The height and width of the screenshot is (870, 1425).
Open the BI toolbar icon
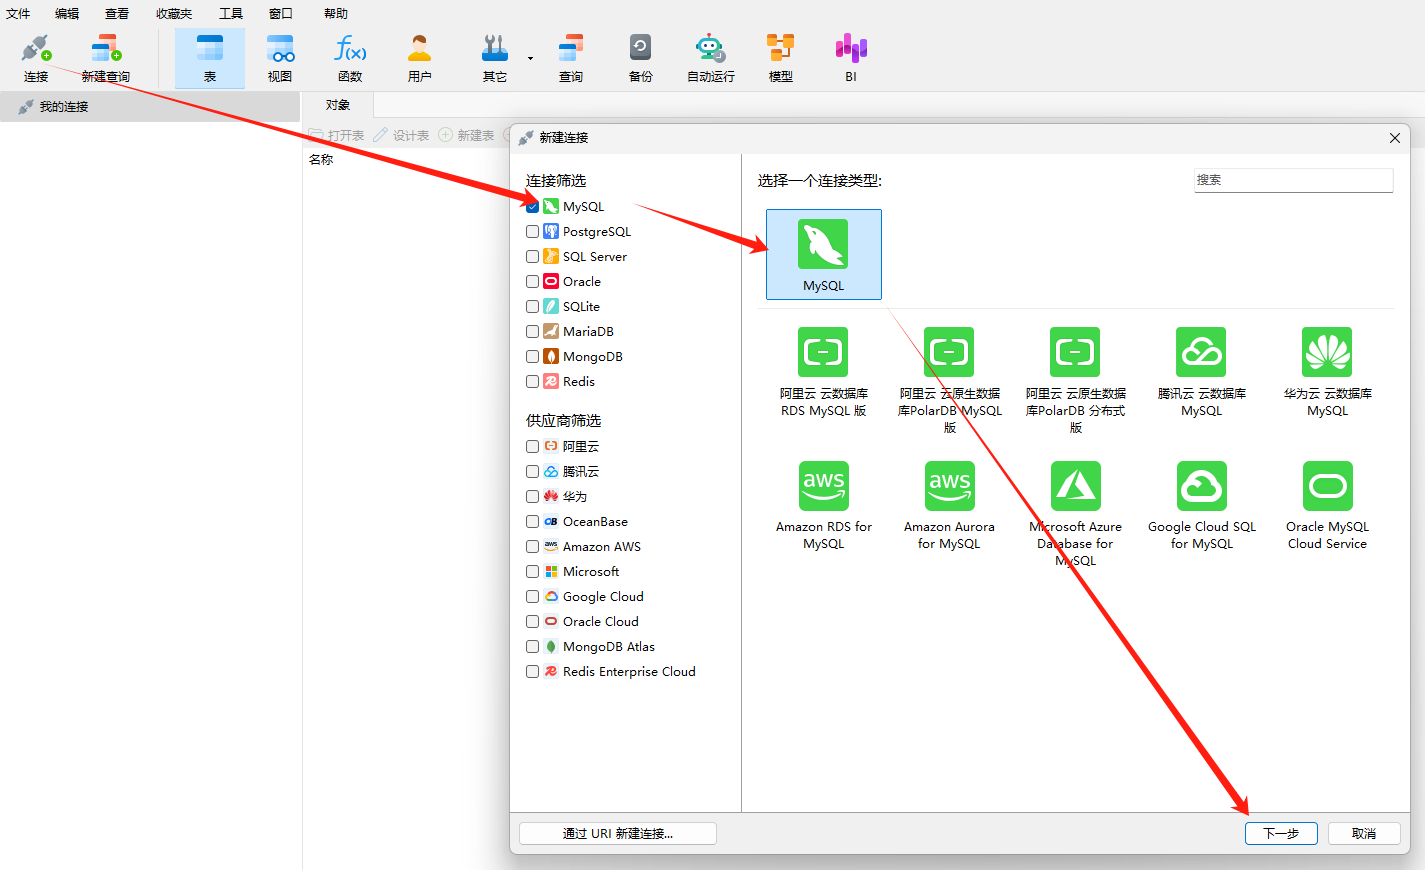[851, 59]
